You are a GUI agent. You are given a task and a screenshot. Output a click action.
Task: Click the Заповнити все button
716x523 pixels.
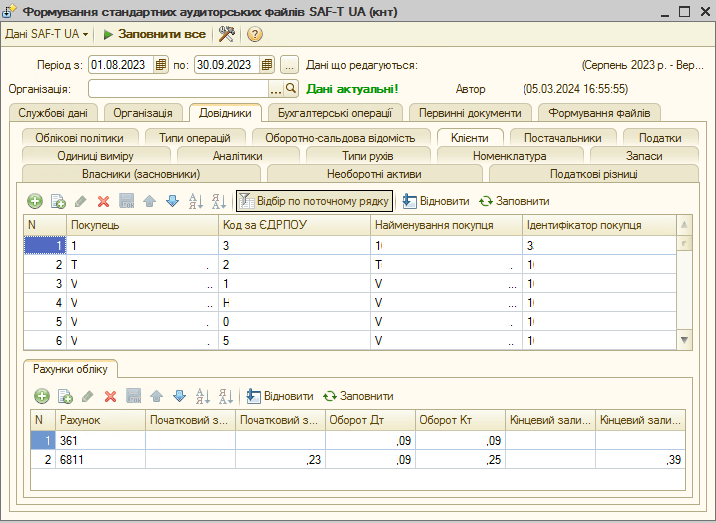coord(154,34)
